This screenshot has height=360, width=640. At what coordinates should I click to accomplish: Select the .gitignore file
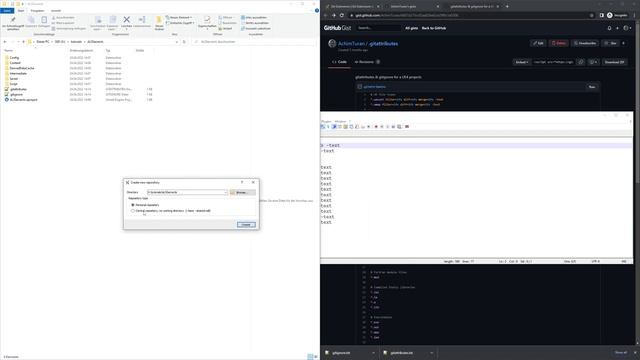[16, 94]
